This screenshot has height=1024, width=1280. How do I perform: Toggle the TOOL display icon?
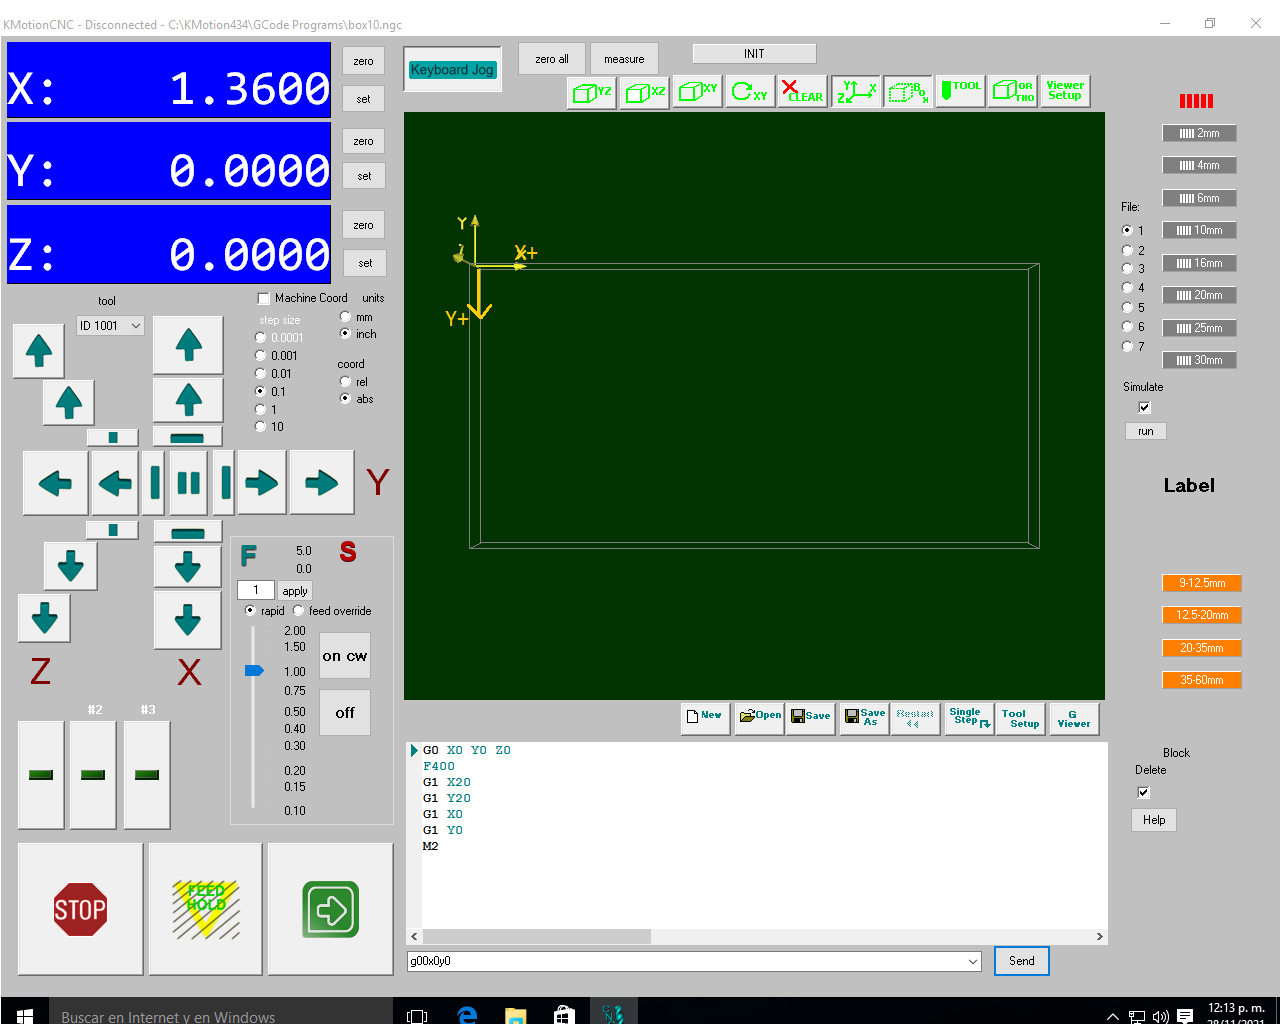[x=961, y=91]
